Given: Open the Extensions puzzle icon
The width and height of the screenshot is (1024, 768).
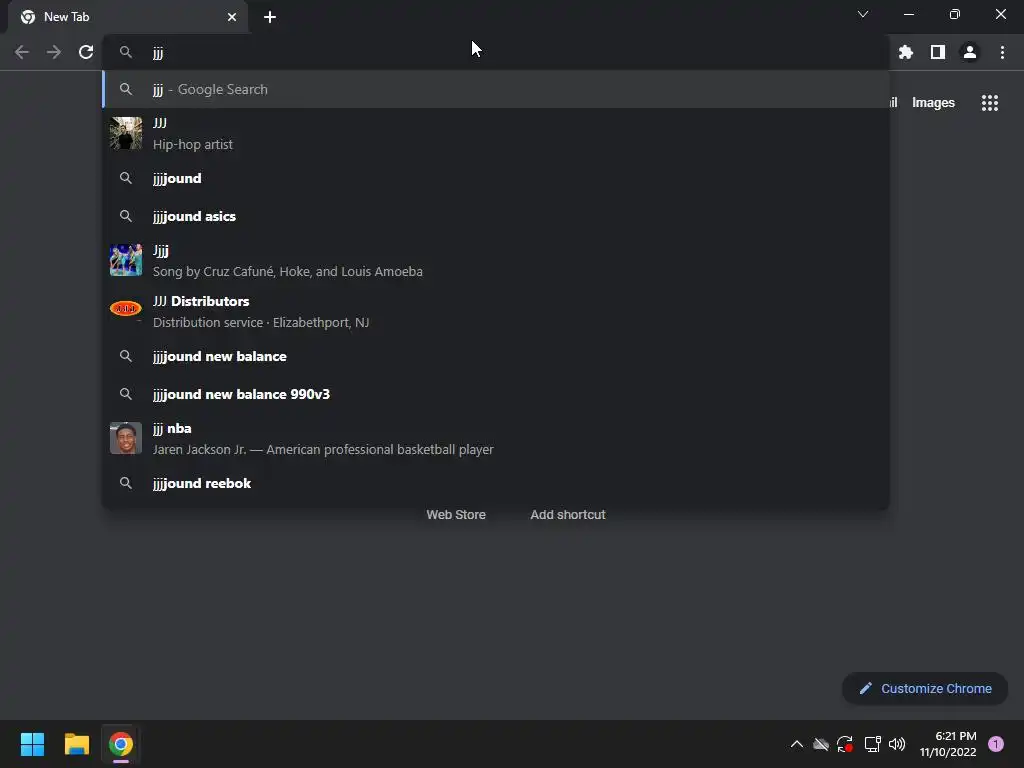Looking at the screenshot, I should [905, 52].
